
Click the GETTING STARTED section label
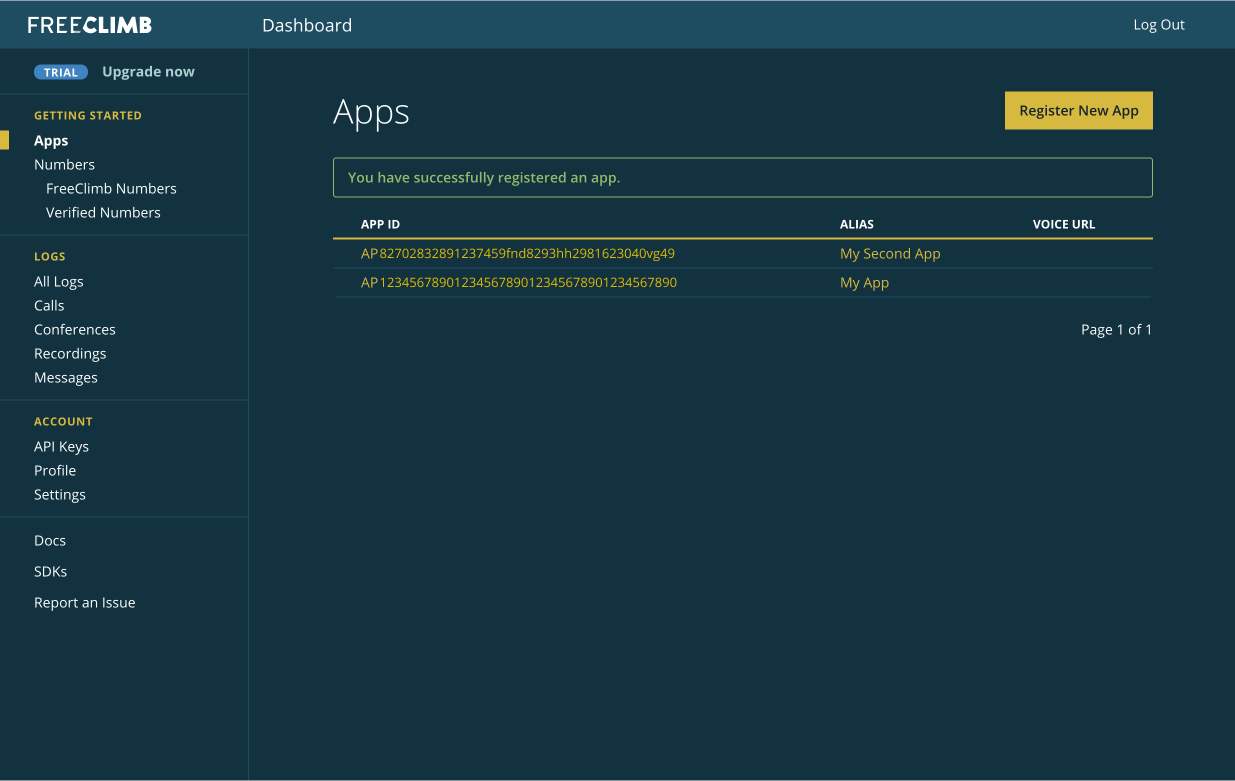pos(88,116)
